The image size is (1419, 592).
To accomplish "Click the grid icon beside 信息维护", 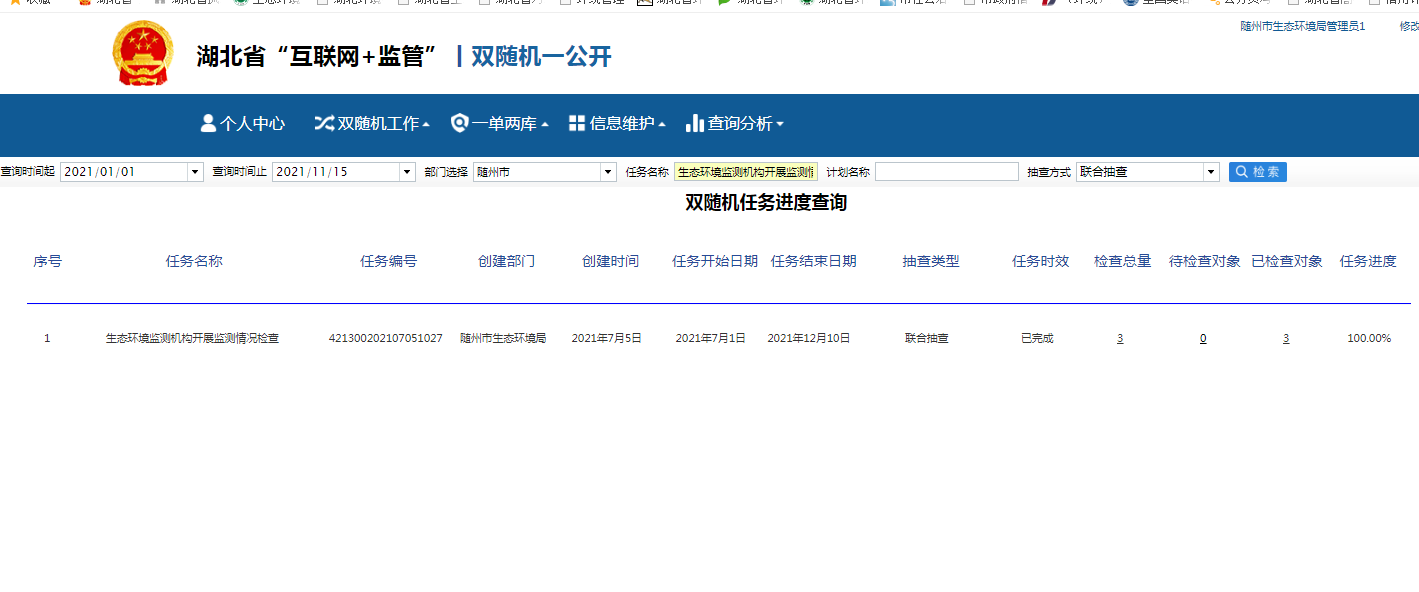I will (x=577, y=123).
